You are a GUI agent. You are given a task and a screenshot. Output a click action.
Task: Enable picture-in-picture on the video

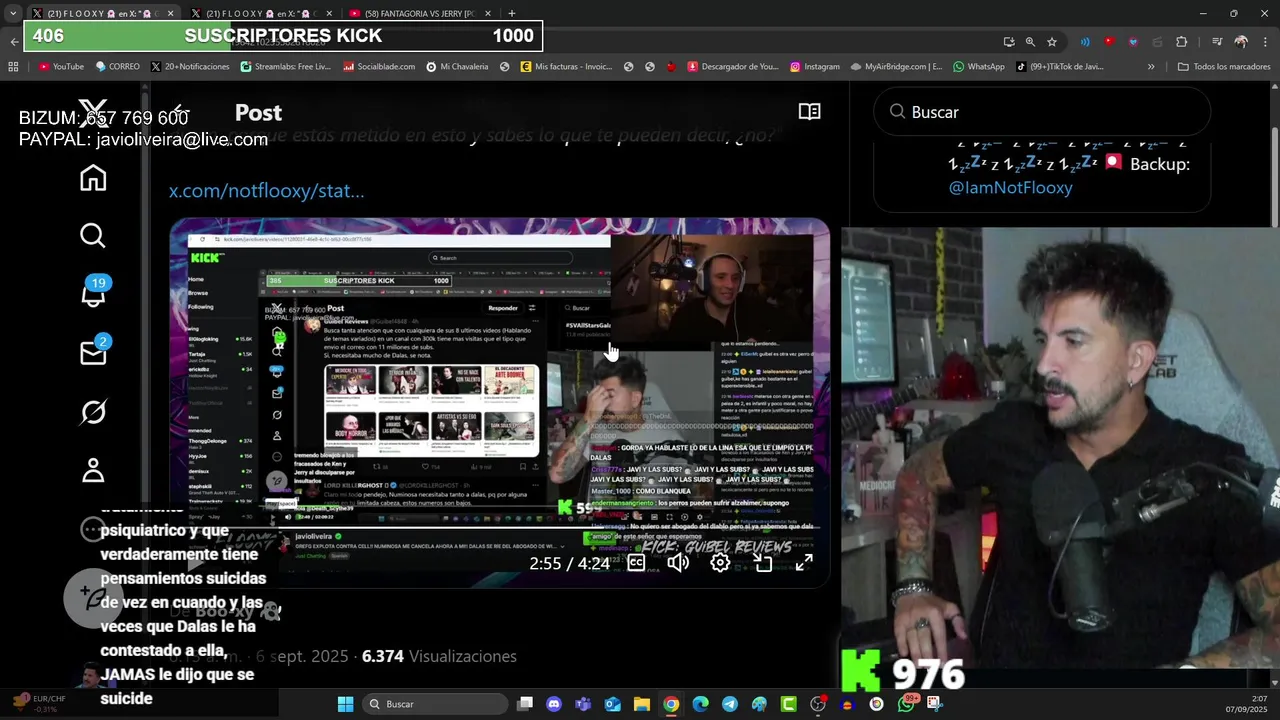(x=763, y=563)
